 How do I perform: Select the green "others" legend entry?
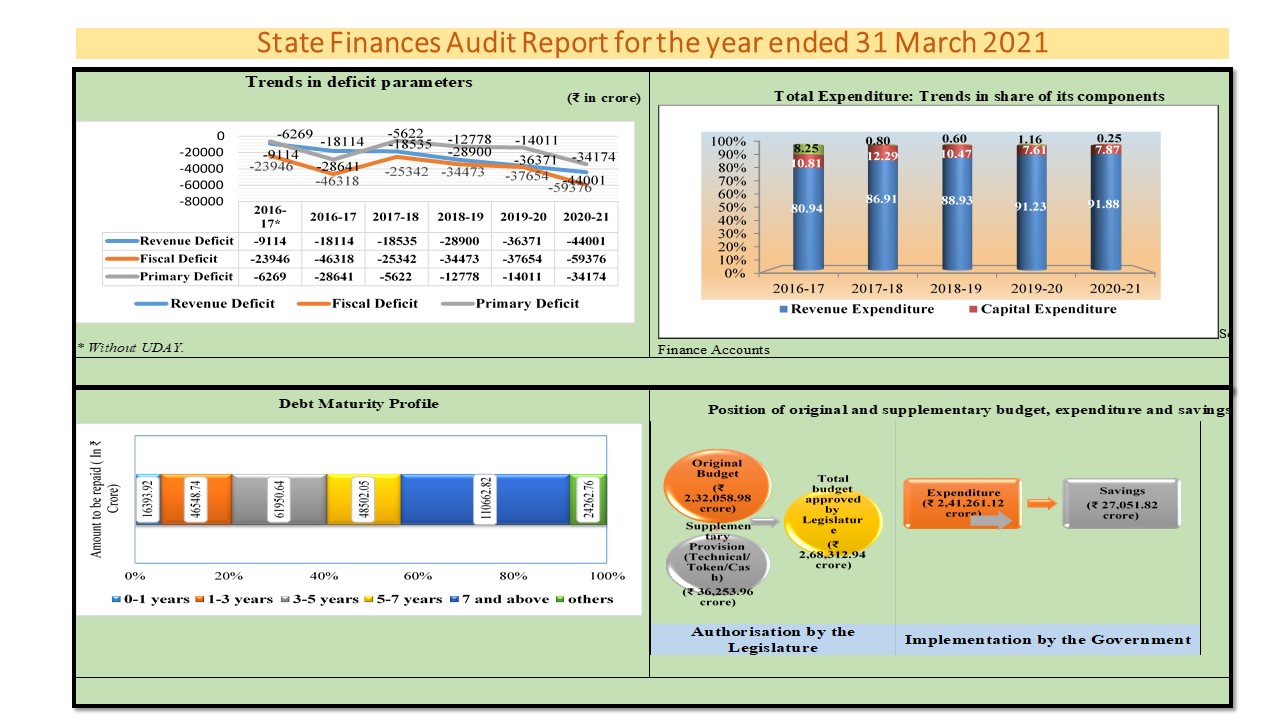583,599
